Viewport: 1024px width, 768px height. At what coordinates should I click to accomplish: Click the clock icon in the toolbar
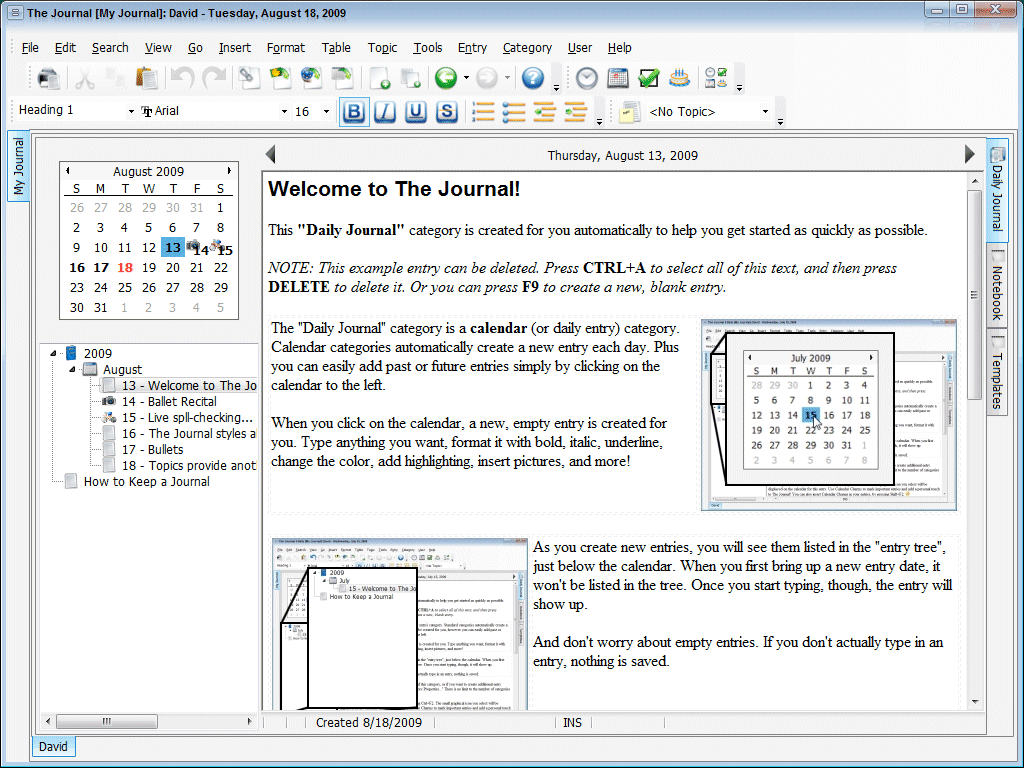point(586,78)
